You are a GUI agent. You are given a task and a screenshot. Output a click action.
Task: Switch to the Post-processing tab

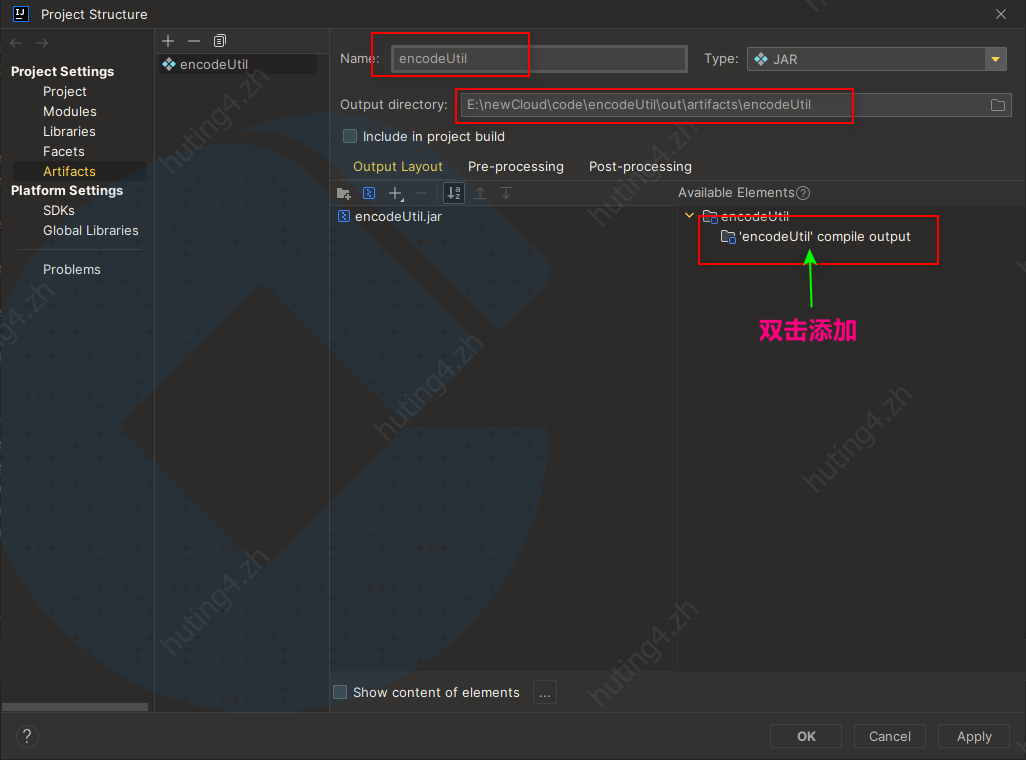[x=640, y=166]
